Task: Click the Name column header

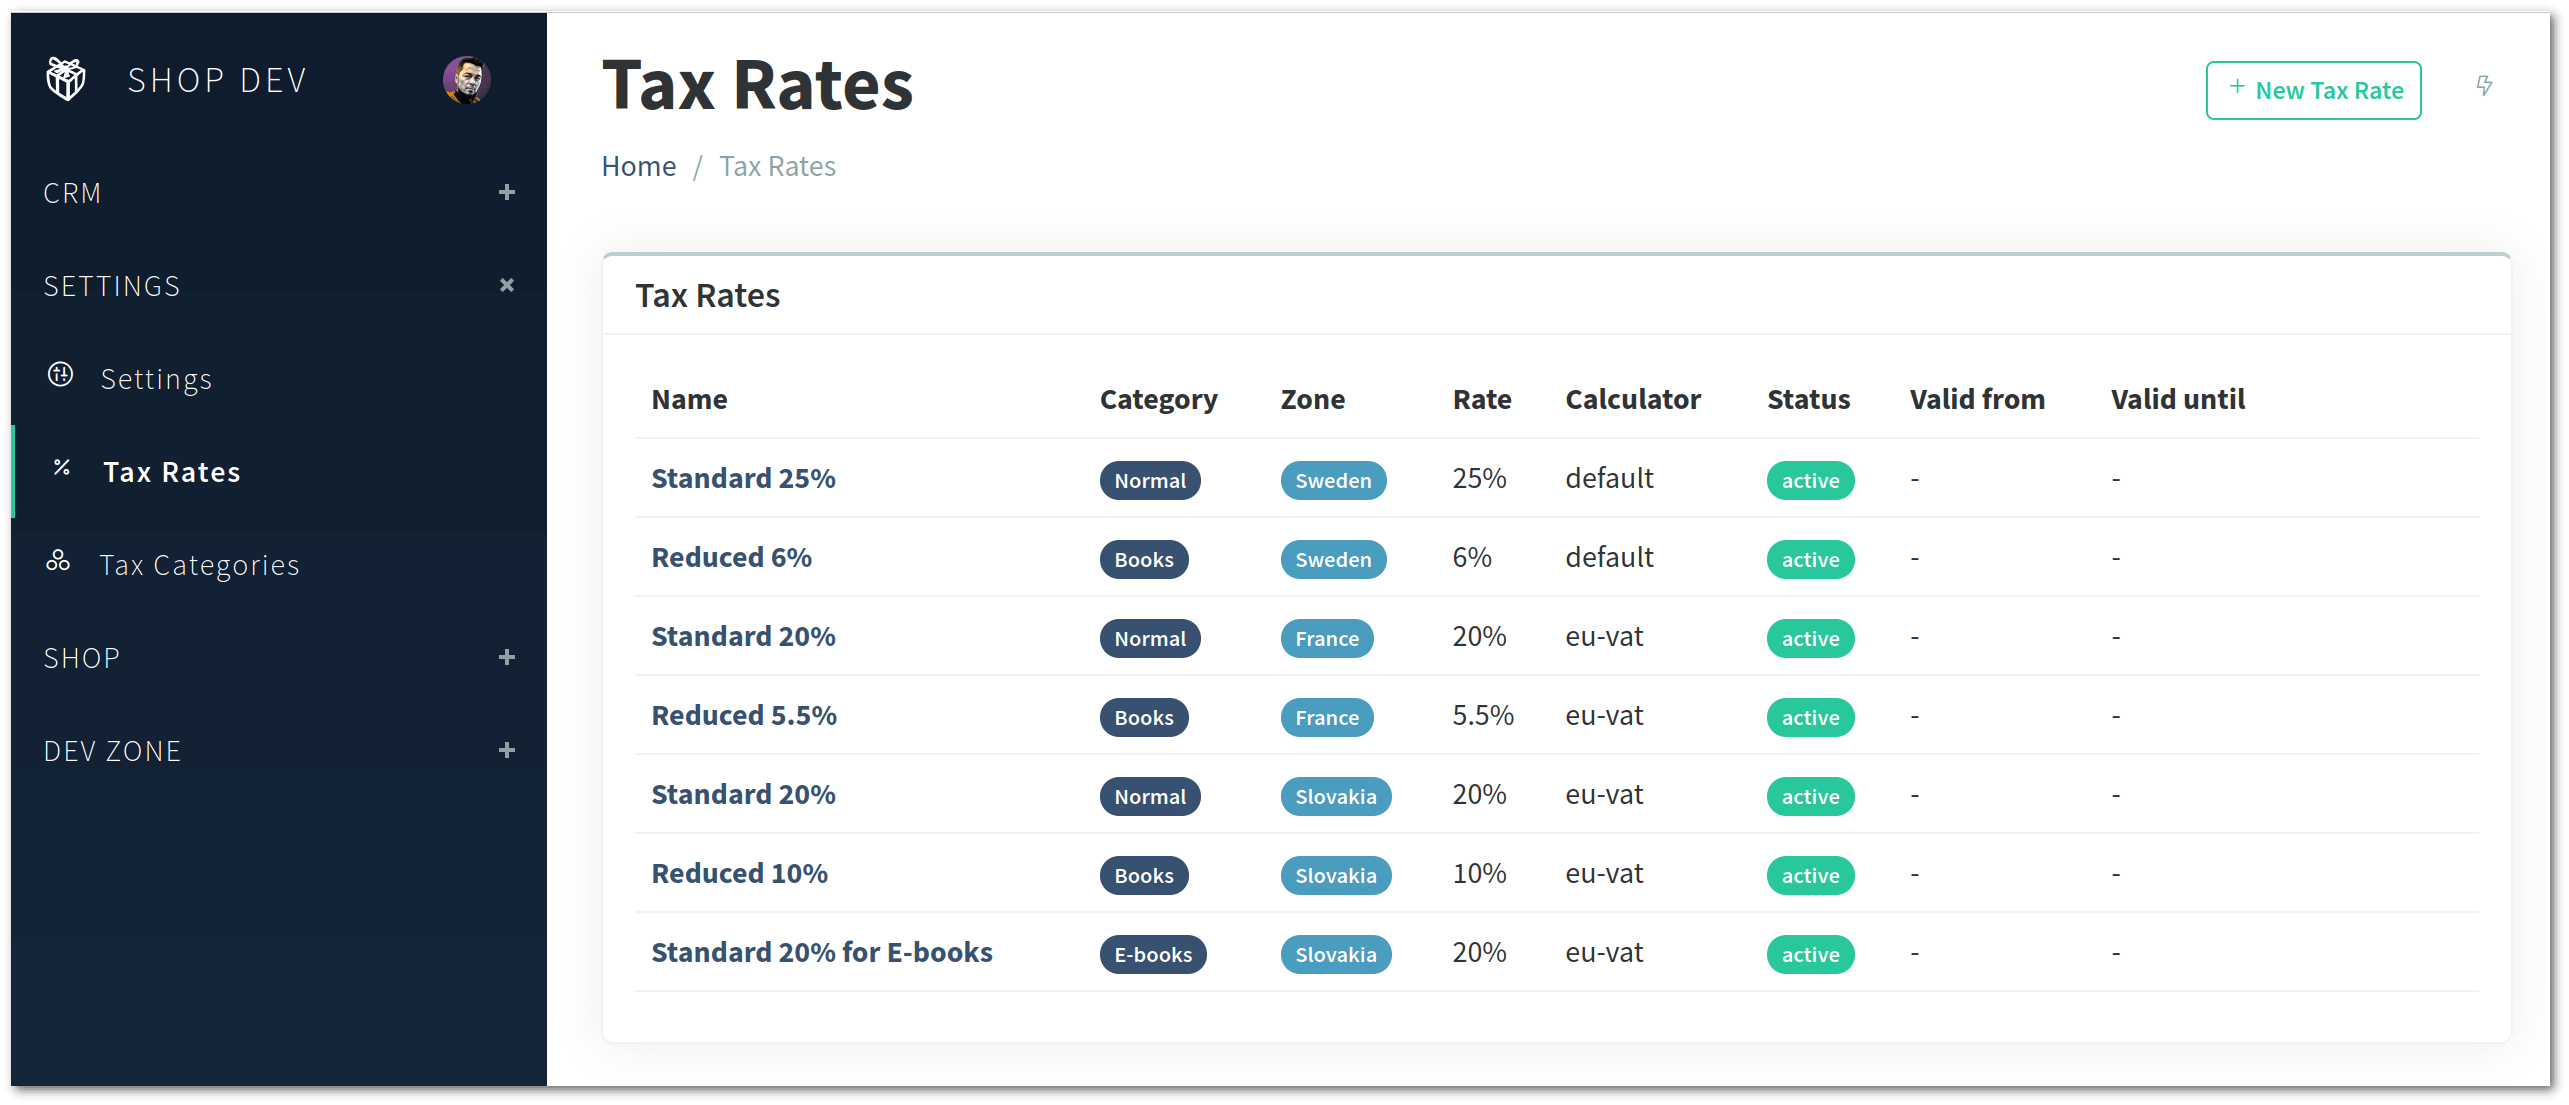Action: click(x=689, y=399)
